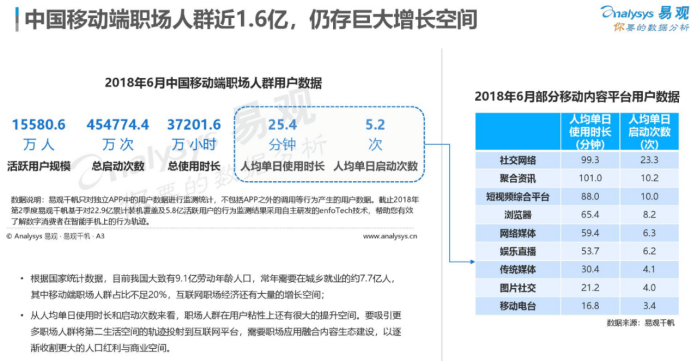Screen dimensions: 692x362
Task: Select the 短视频综合平台 row label
Action: (x=518, y=197)
